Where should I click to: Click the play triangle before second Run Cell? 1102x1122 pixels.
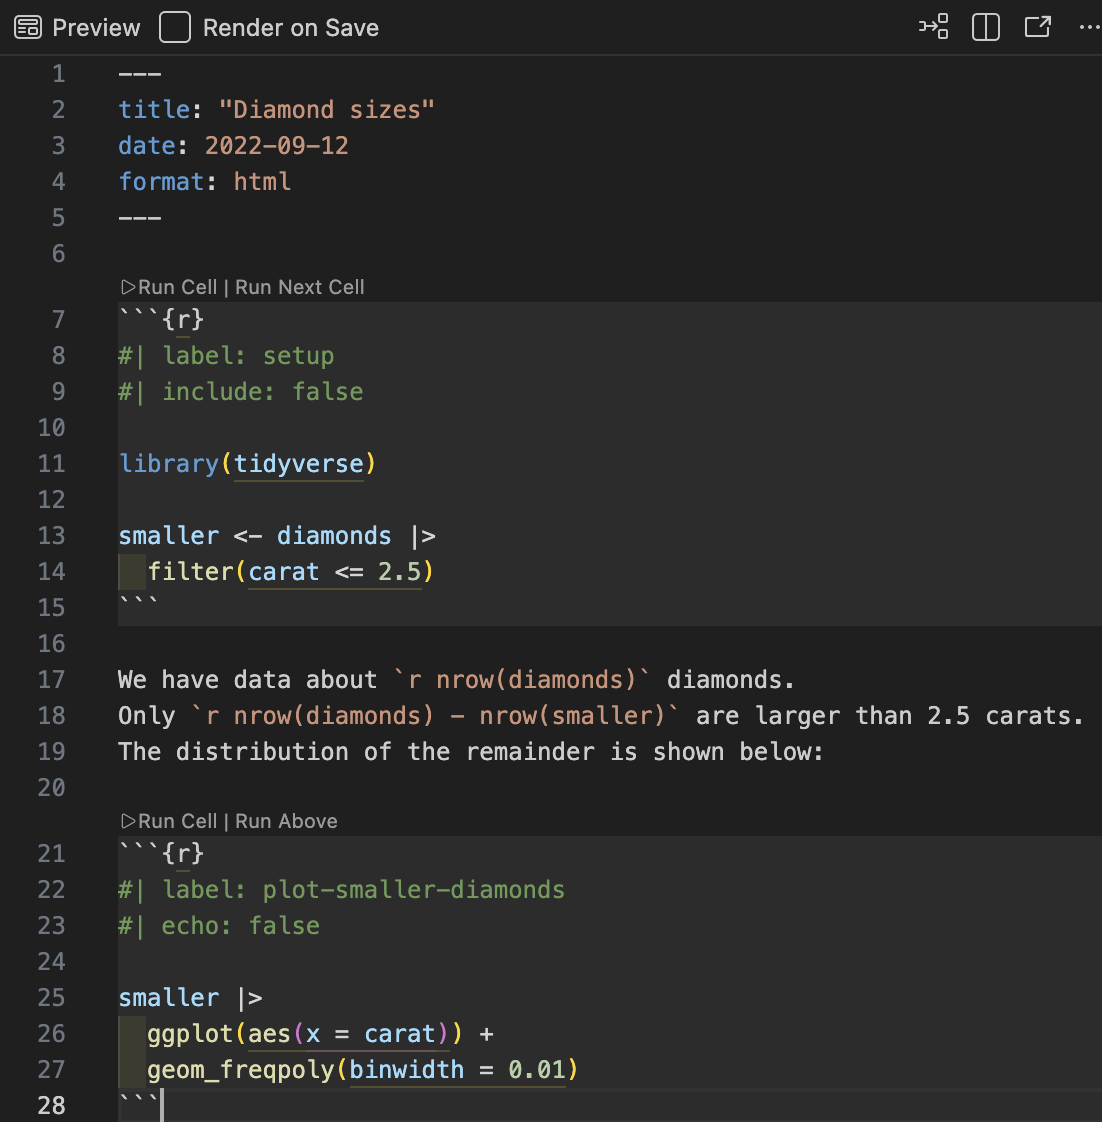[x=128, y=821]
